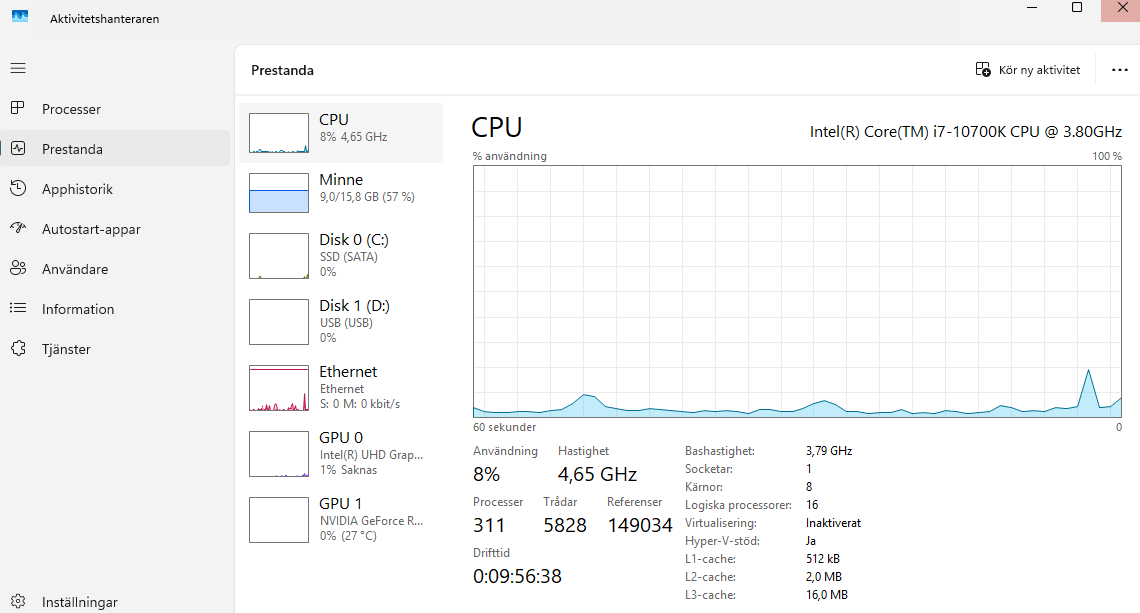Click the 60 sekunder graph label
The width and height of the screenshot is (1140, 613).
[x=505, y=428]
